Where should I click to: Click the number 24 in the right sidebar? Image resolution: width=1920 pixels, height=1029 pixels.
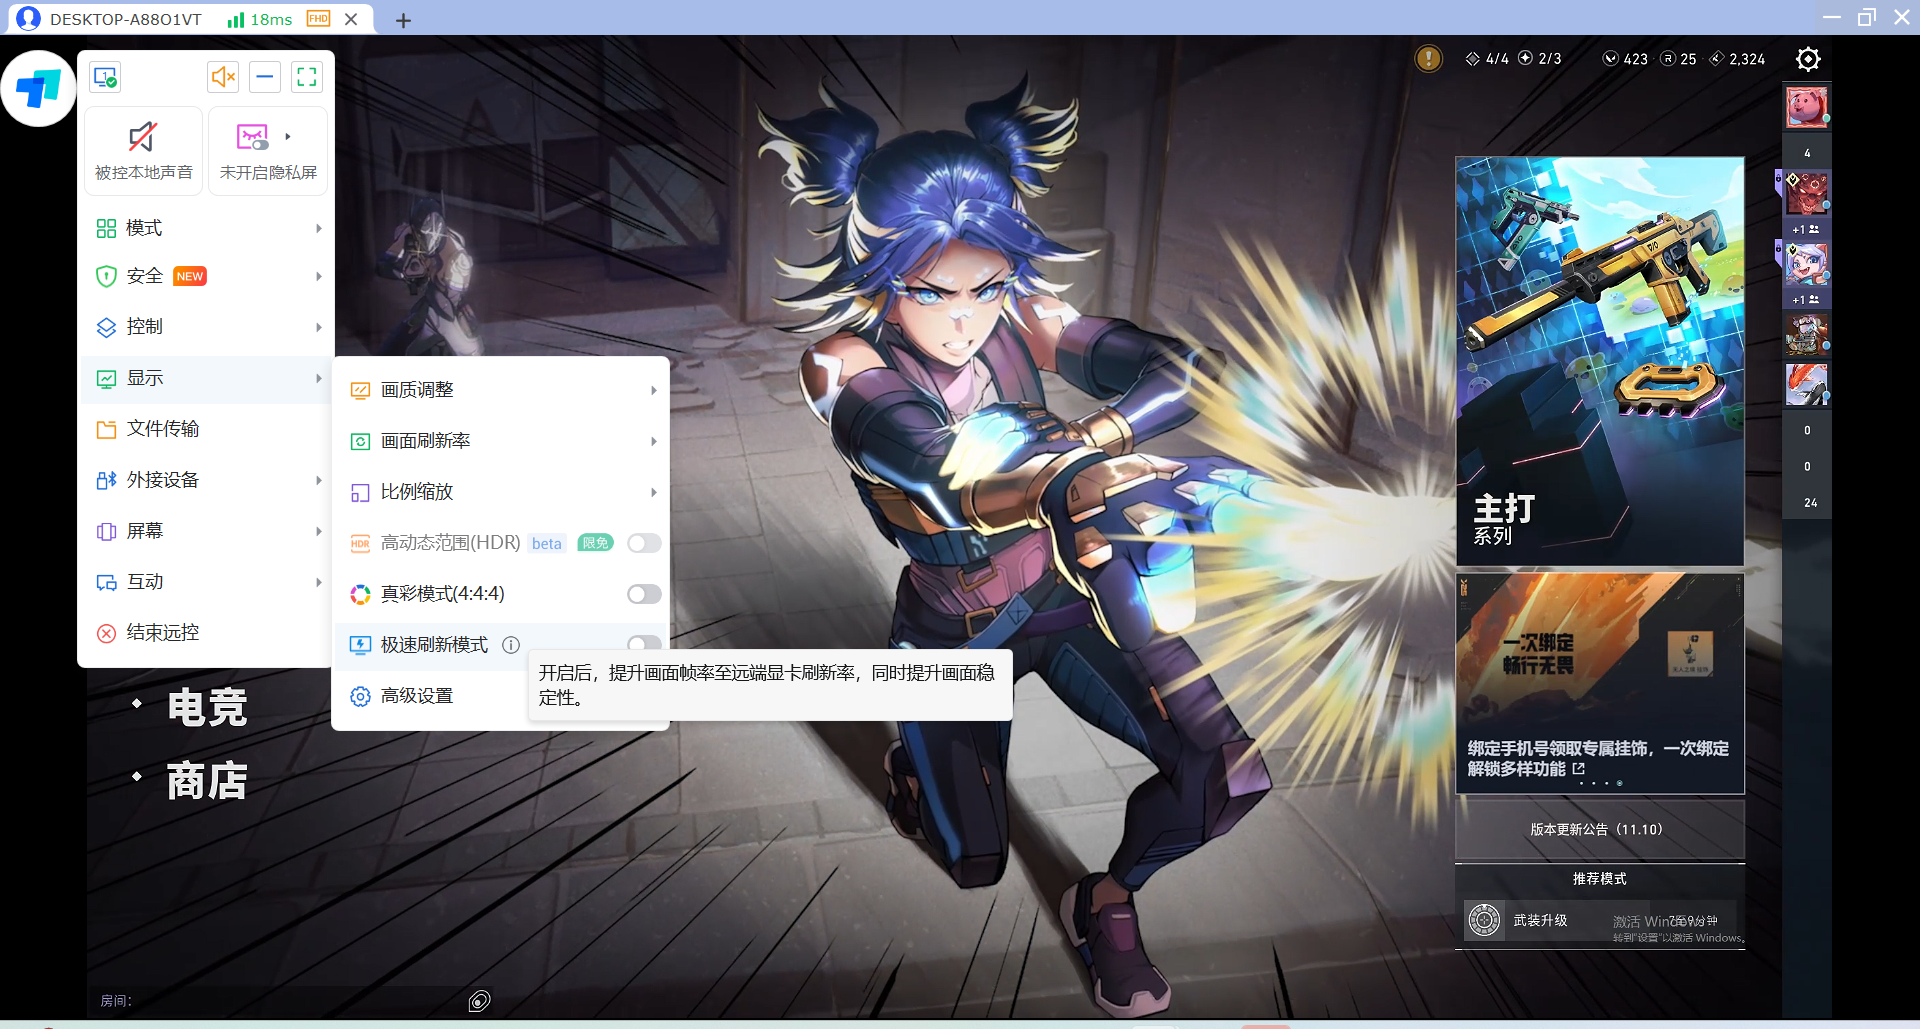1811,503
